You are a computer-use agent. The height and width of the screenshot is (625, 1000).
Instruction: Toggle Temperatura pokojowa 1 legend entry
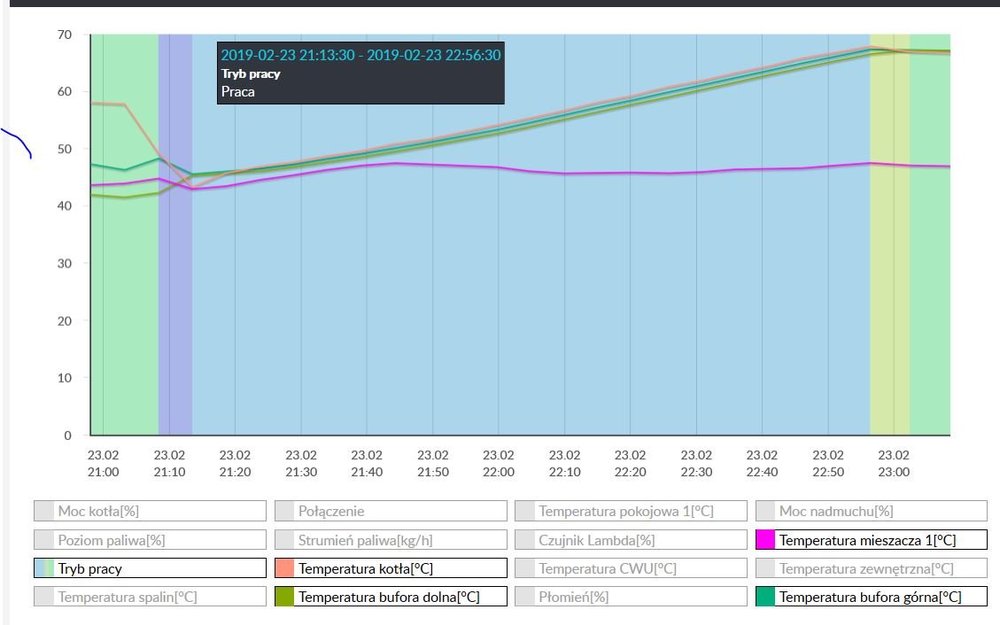630,511
